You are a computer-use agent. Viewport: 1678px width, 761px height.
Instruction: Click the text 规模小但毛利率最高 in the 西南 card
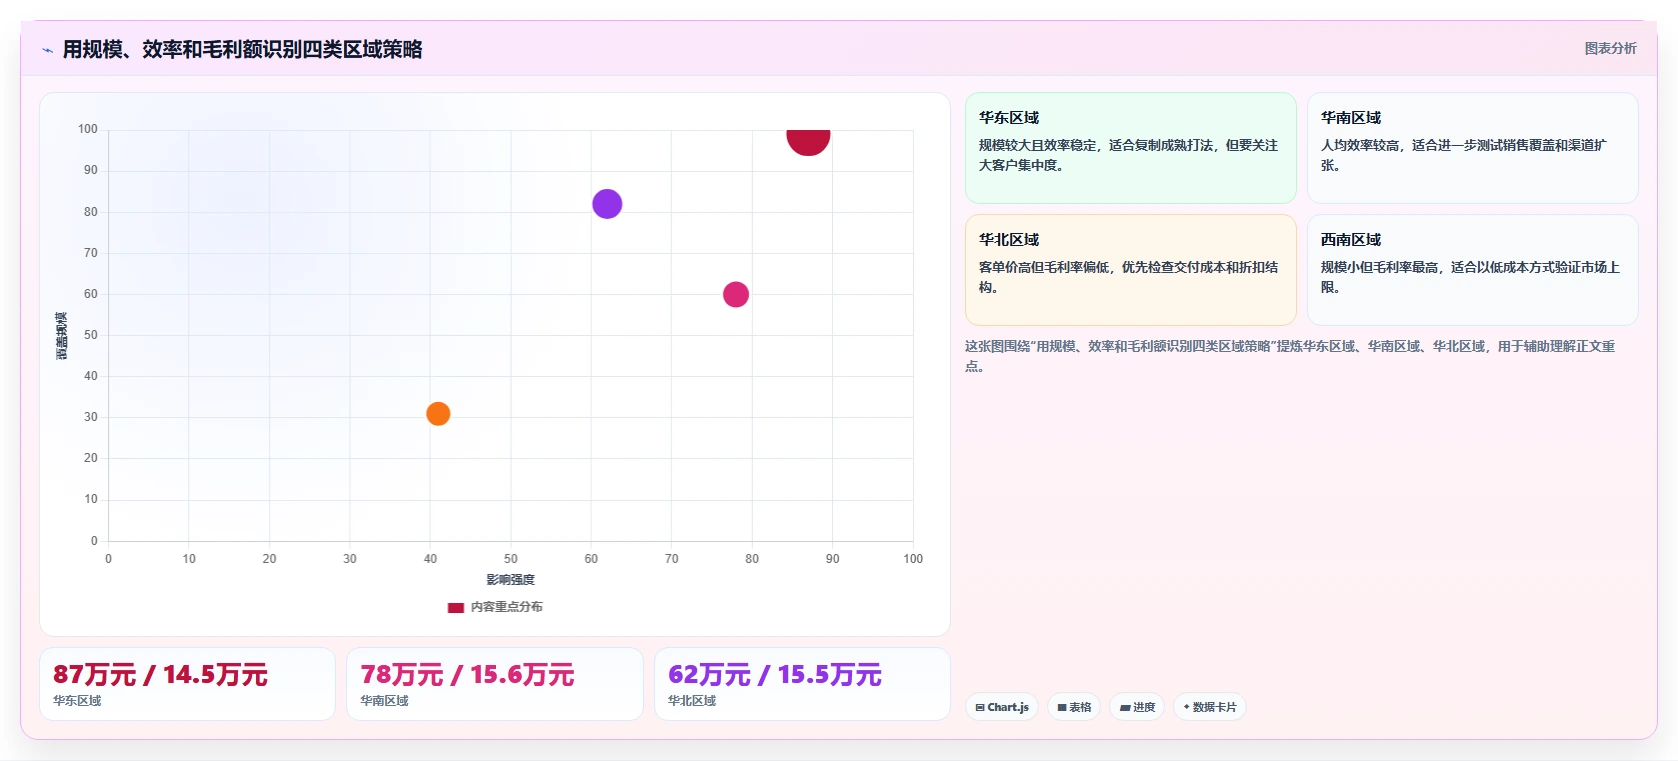(x=1380, y=267)
